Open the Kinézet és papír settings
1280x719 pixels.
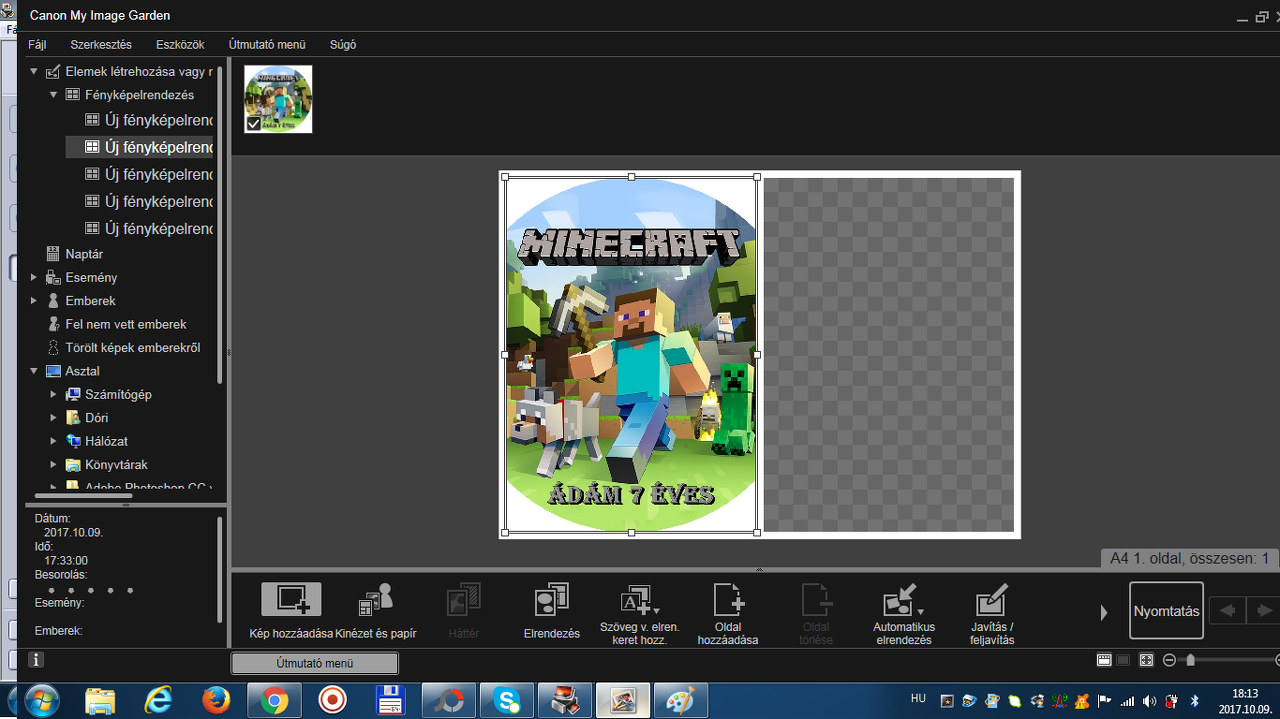376,611
